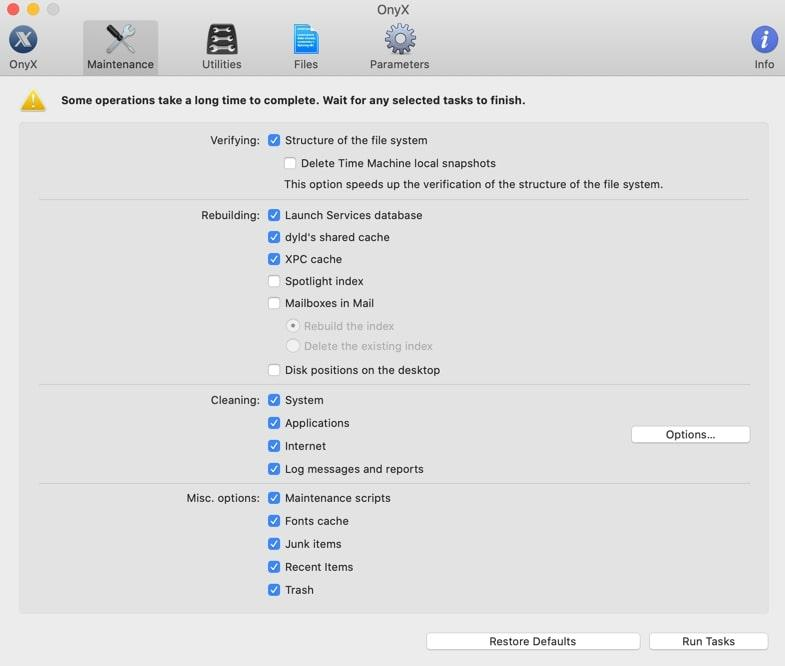Click Restore Defaults button
The height and width of the screenshot is (666, 785).
click(x=533, y=641)
